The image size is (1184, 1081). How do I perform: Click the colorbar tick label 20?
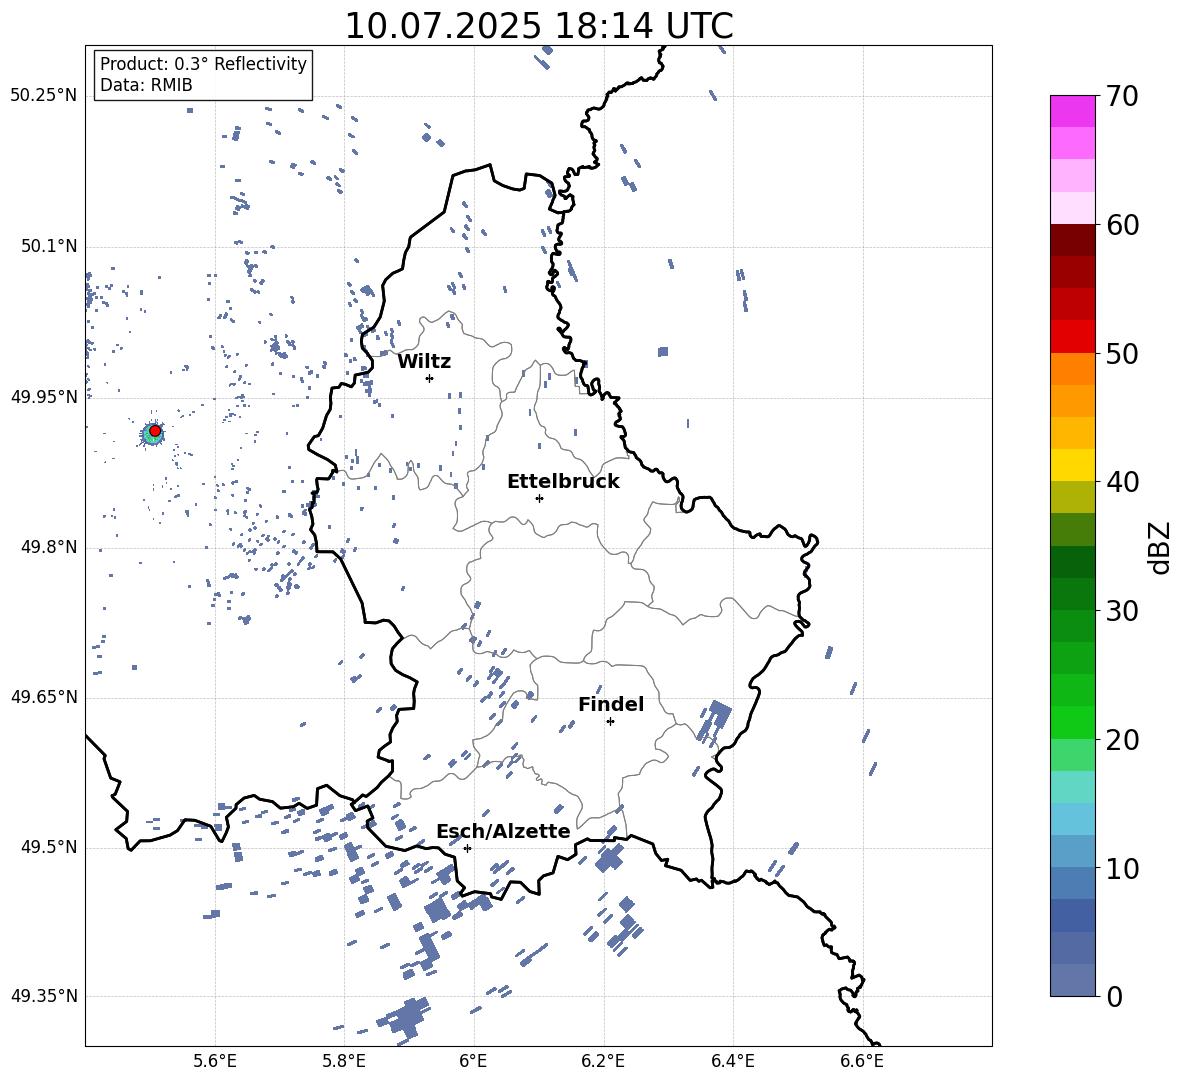click(1122, 739)
